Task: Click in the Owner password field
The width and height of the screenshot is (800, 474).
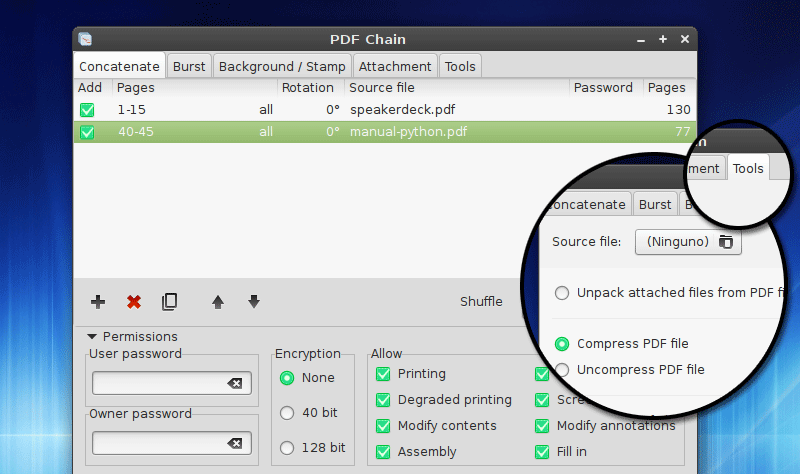Action: tap(172, 443)
